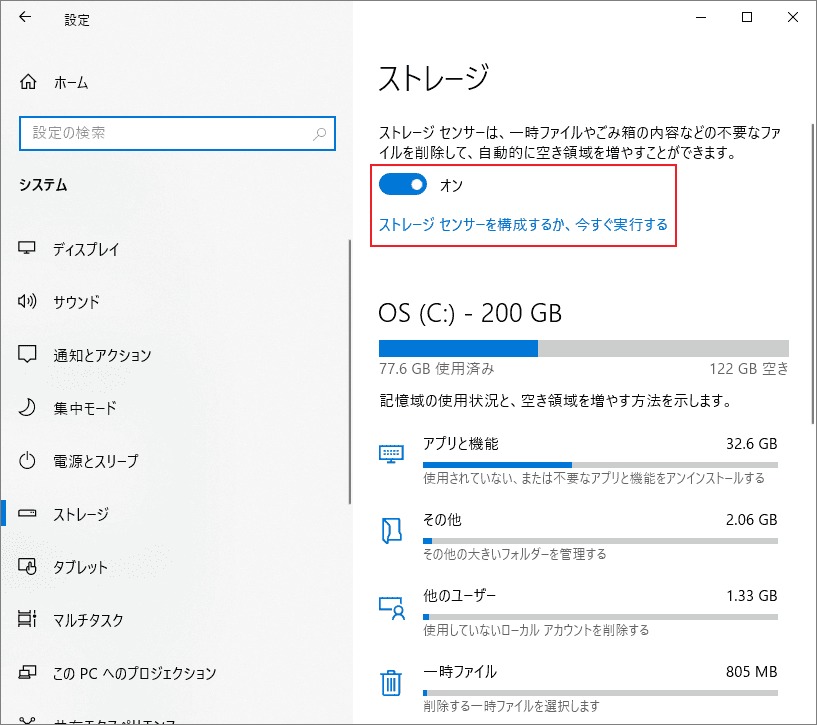Screen dimensions: 817x725
Task: Click the 一時ファイル trash can icon
Action: tap(393, 679)
